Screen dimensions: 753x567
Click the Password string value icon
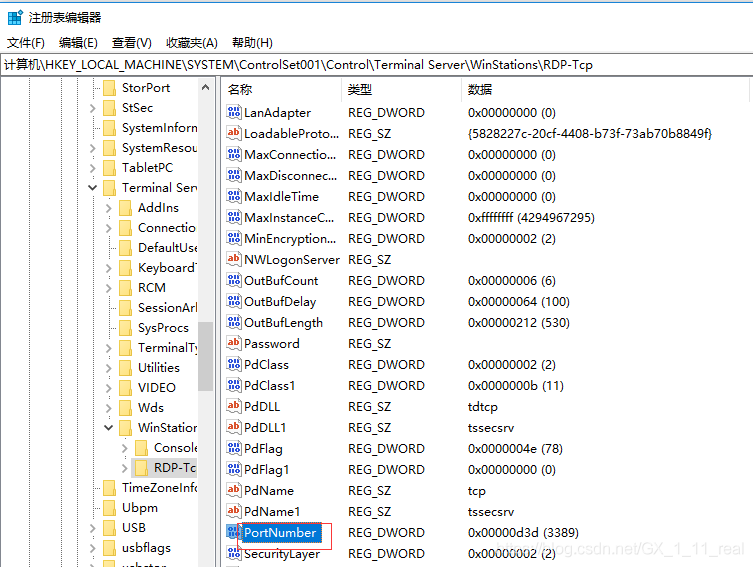click(234, 343)
